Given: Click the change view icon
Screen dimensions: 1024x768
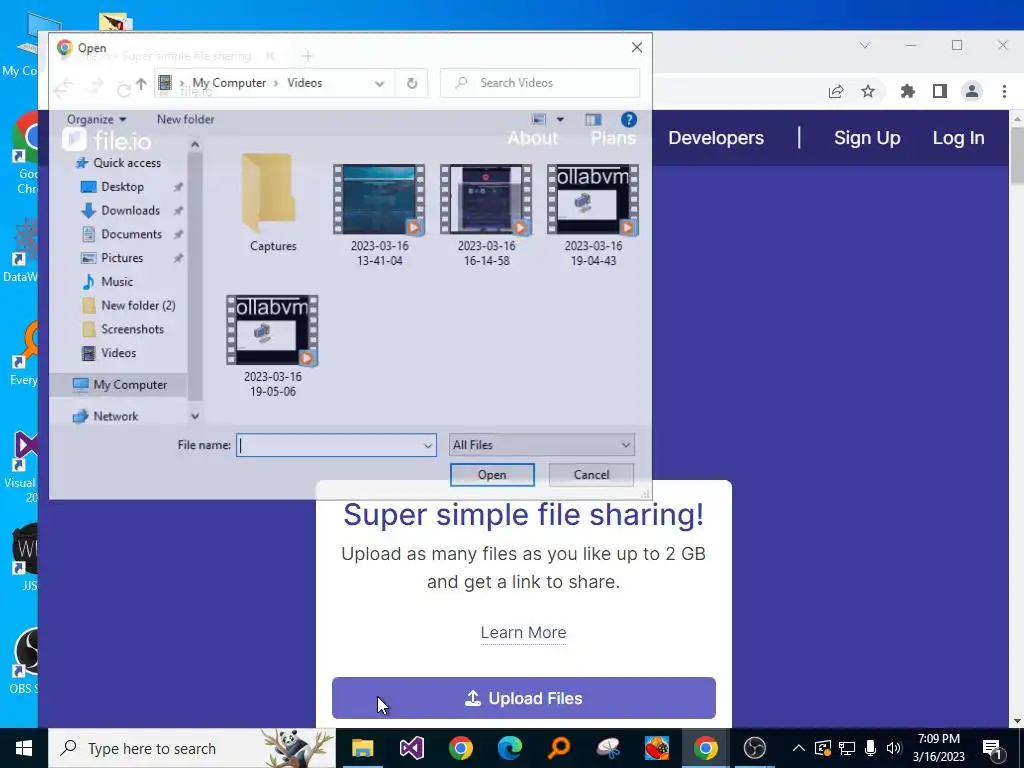Looking at the screenshot, I should (539, 120).
